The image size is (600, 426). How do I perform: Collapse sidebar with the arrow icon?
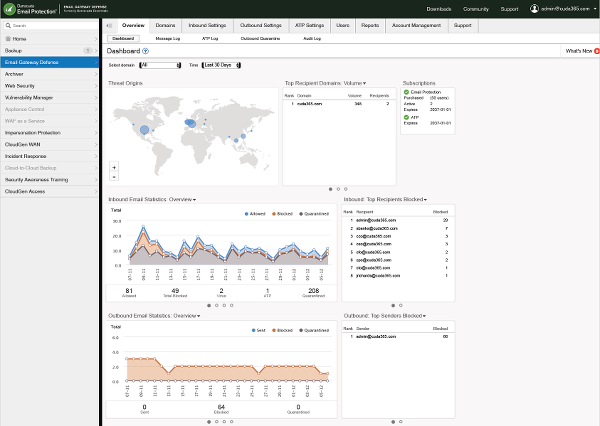tap(109, 26)
